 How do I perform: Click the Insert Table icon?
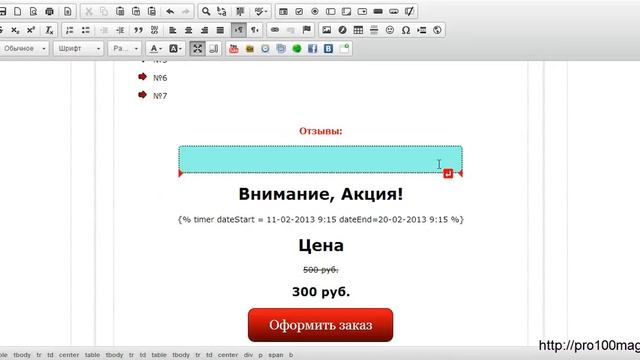[x=358, y=30]
